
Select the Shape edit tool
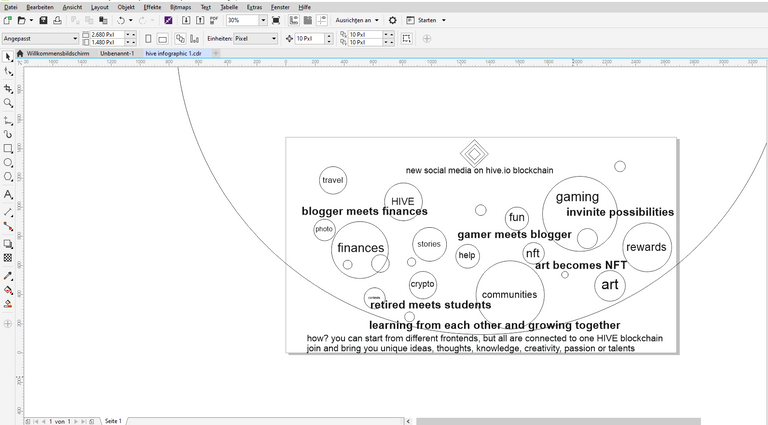click(8, 71)
